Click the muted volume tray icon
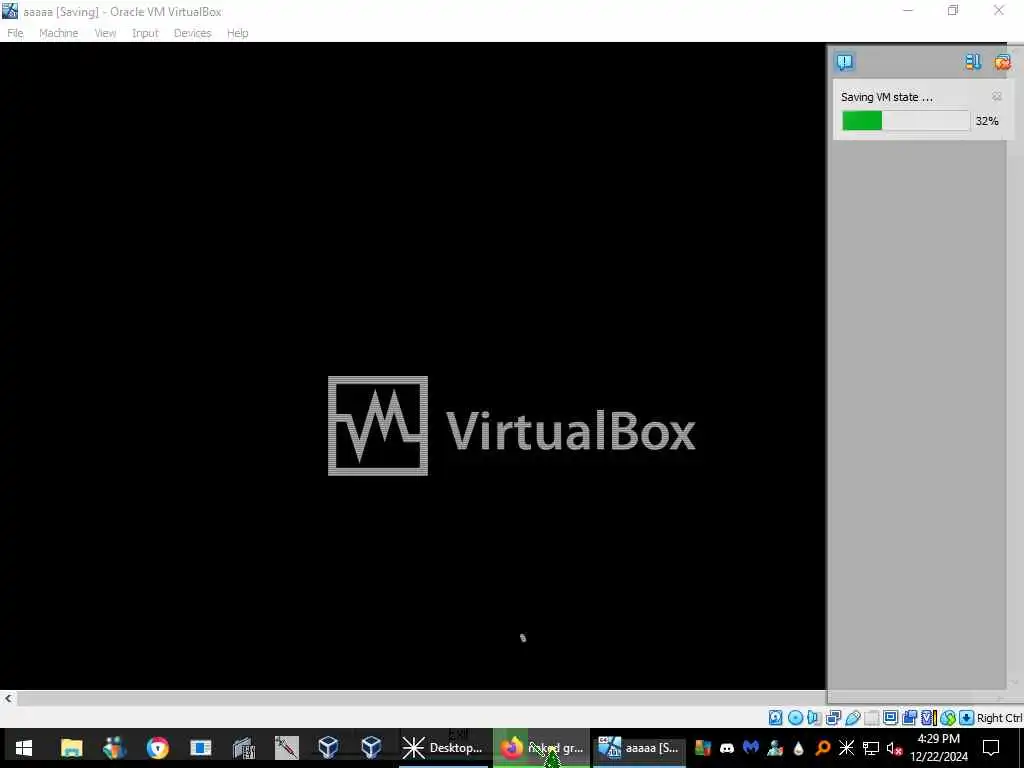1024x768 pixels. [x=894, y=748]
